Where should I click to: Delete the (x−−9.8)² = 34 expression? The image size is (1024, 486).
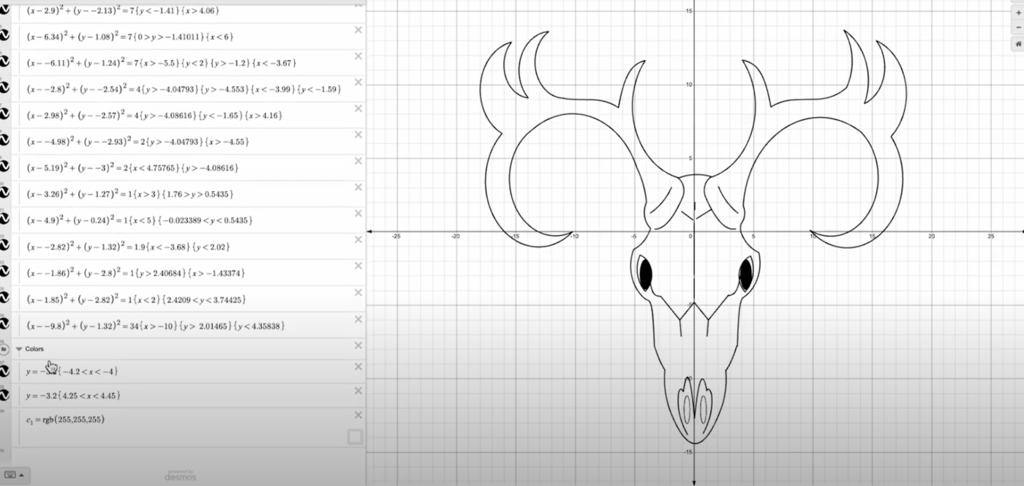coord(358,319)
